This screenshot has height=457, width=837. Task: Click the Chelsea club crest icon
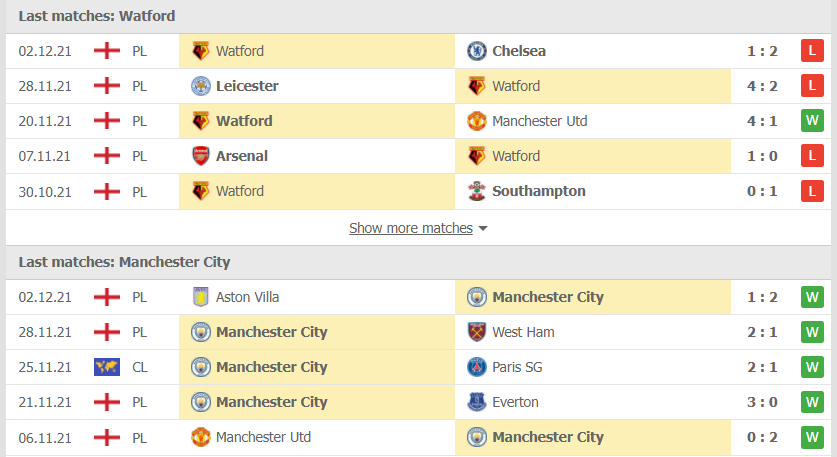[476, 51]
